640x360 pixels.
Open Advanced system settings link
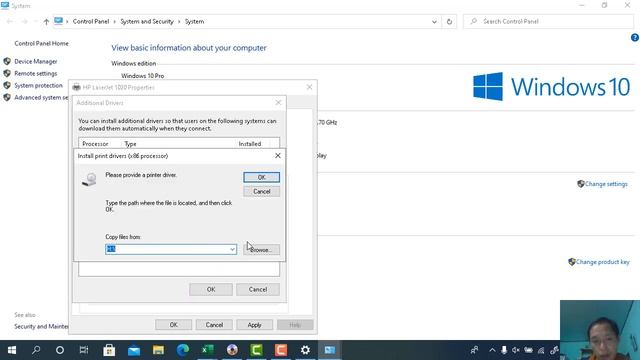tap(41, 98)
